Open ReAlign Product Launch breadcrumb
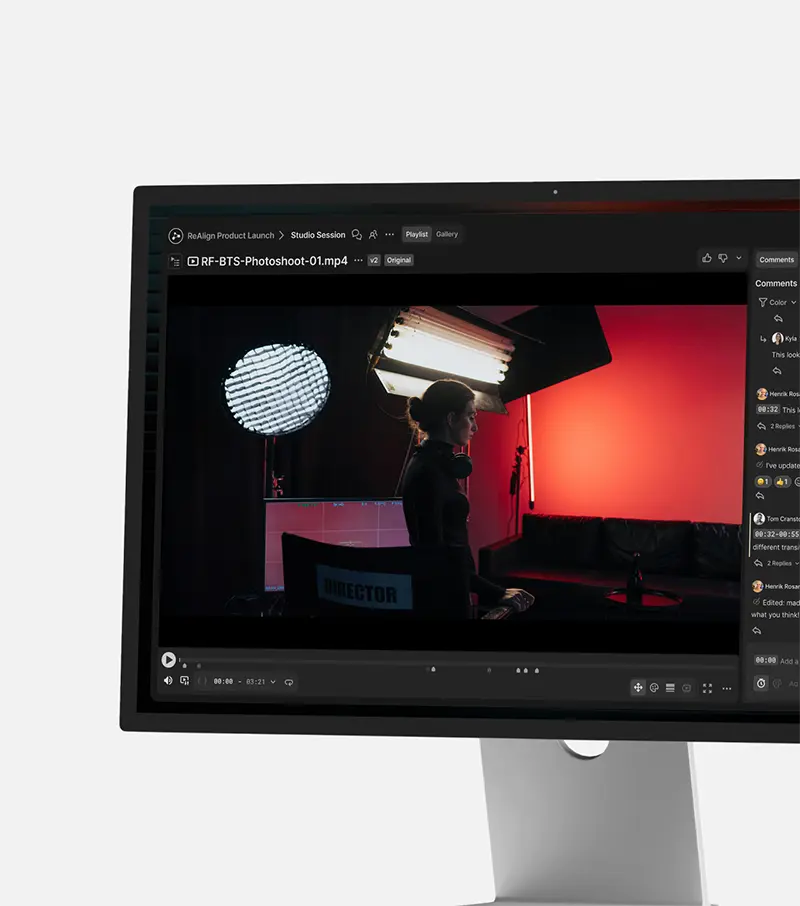The image size is (800, 906). pos(230,236)
